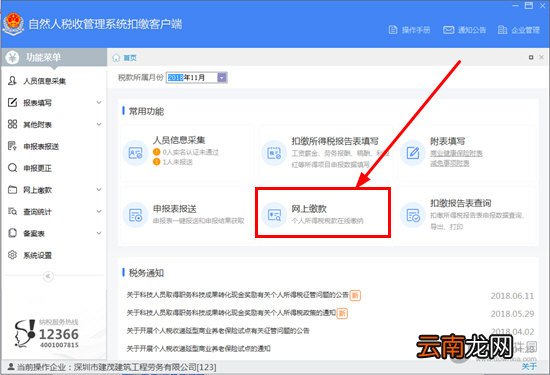Click the 其他附表 grid icon in sidebar
The height and width of the screenshot is (375, 550).
12,124
